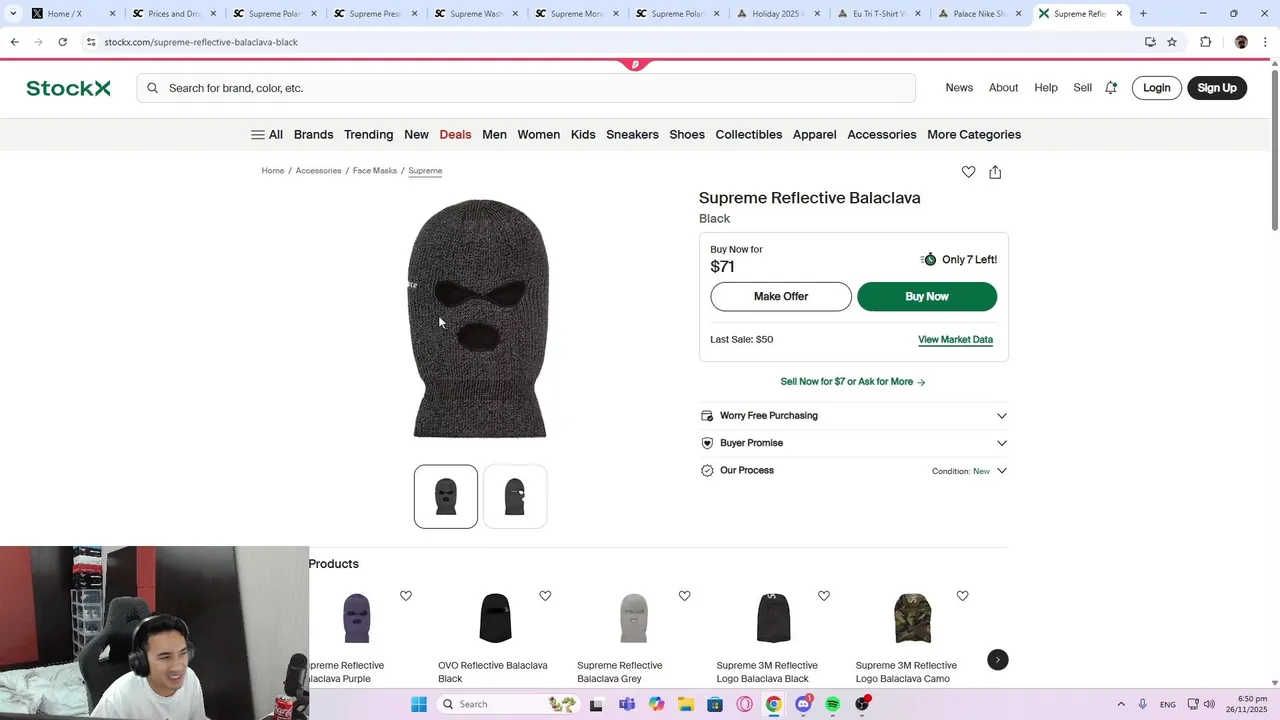Switch to the Holiday 2025 tab

[778, 14]
